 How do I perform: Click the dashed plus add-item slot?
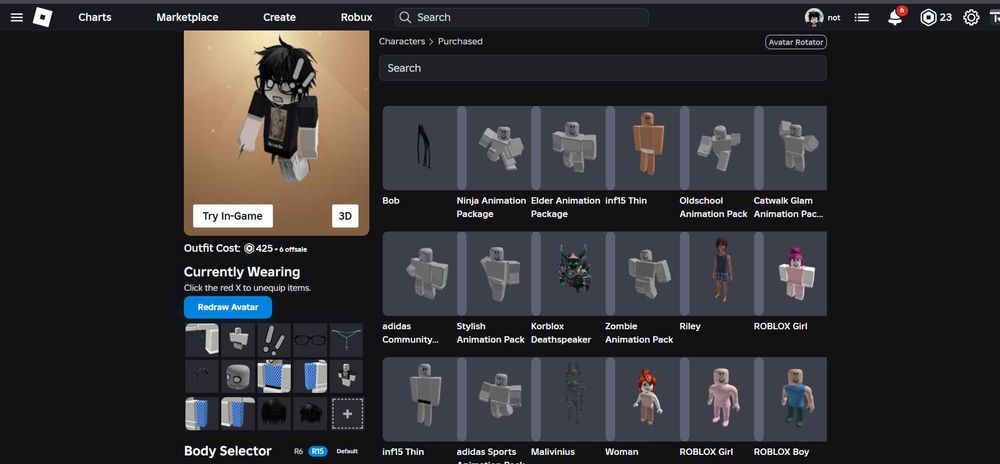(x=347, y=414)
